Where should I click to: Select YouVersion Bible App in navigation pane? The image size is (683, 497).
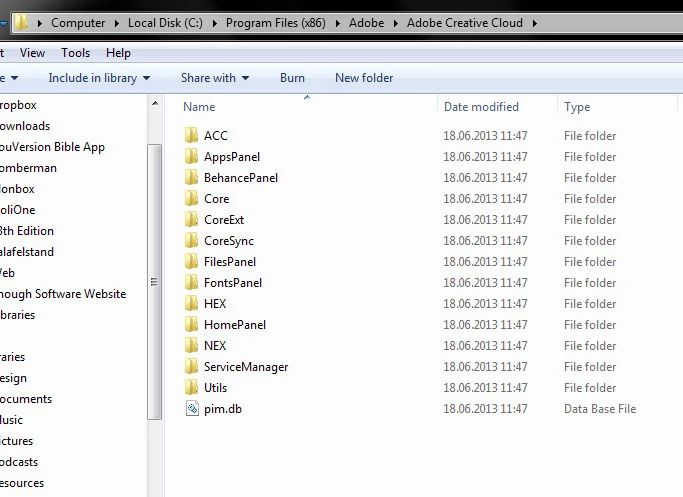click(x=52, y=147)
